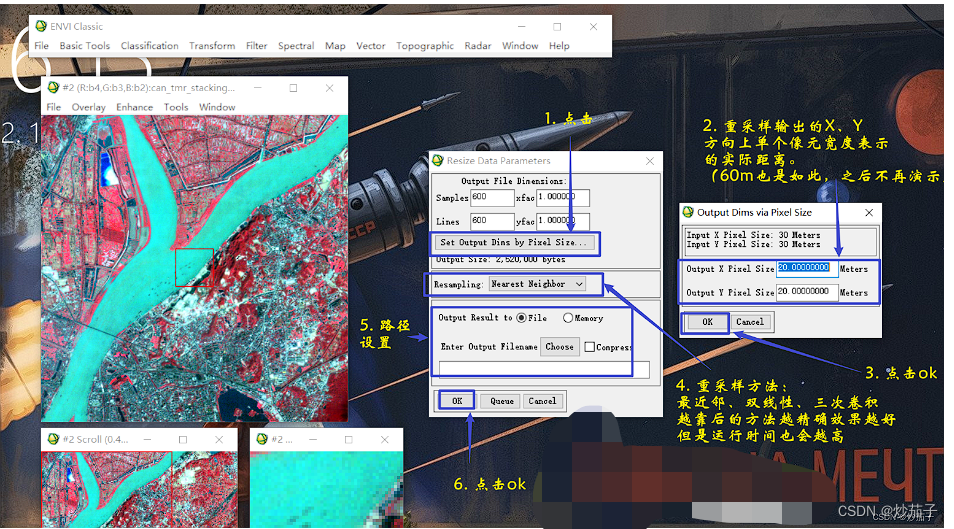Open the Enhance menu in display window
Viewport: 954px width, 529px height.
pyautogui.click(x=134, y=107)
